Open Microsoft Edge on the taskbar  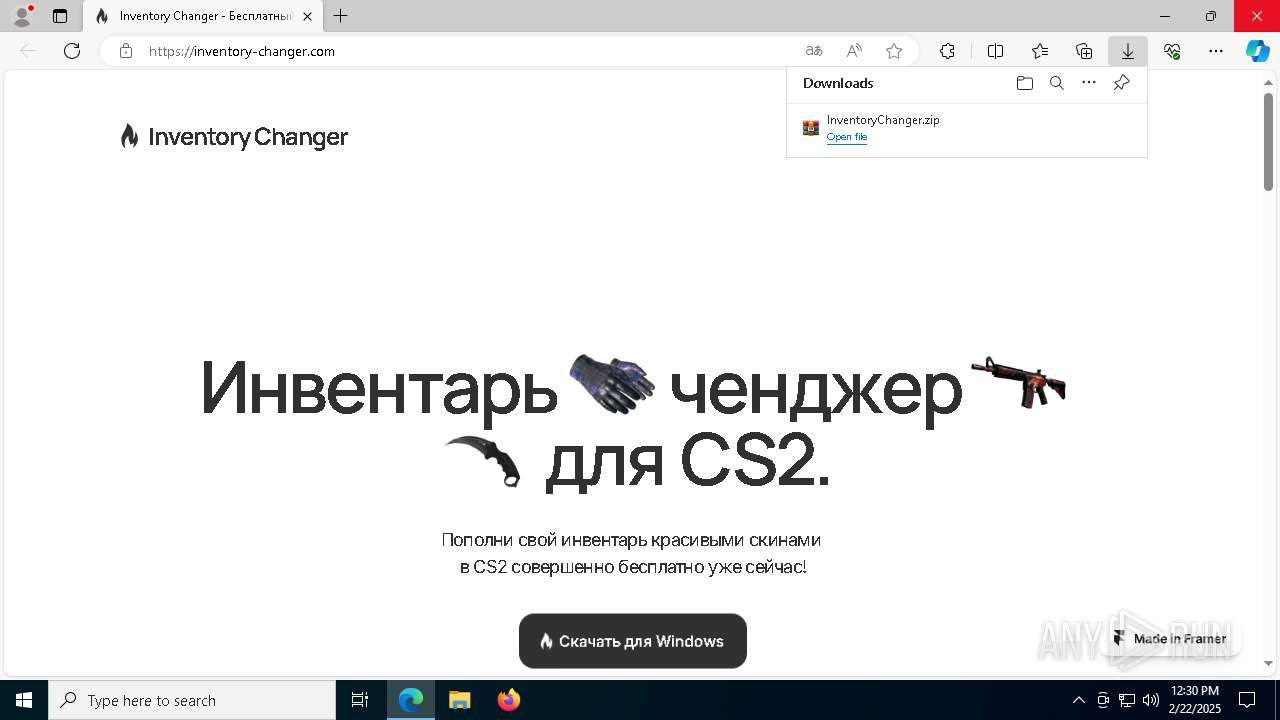[x=411, y=700]
